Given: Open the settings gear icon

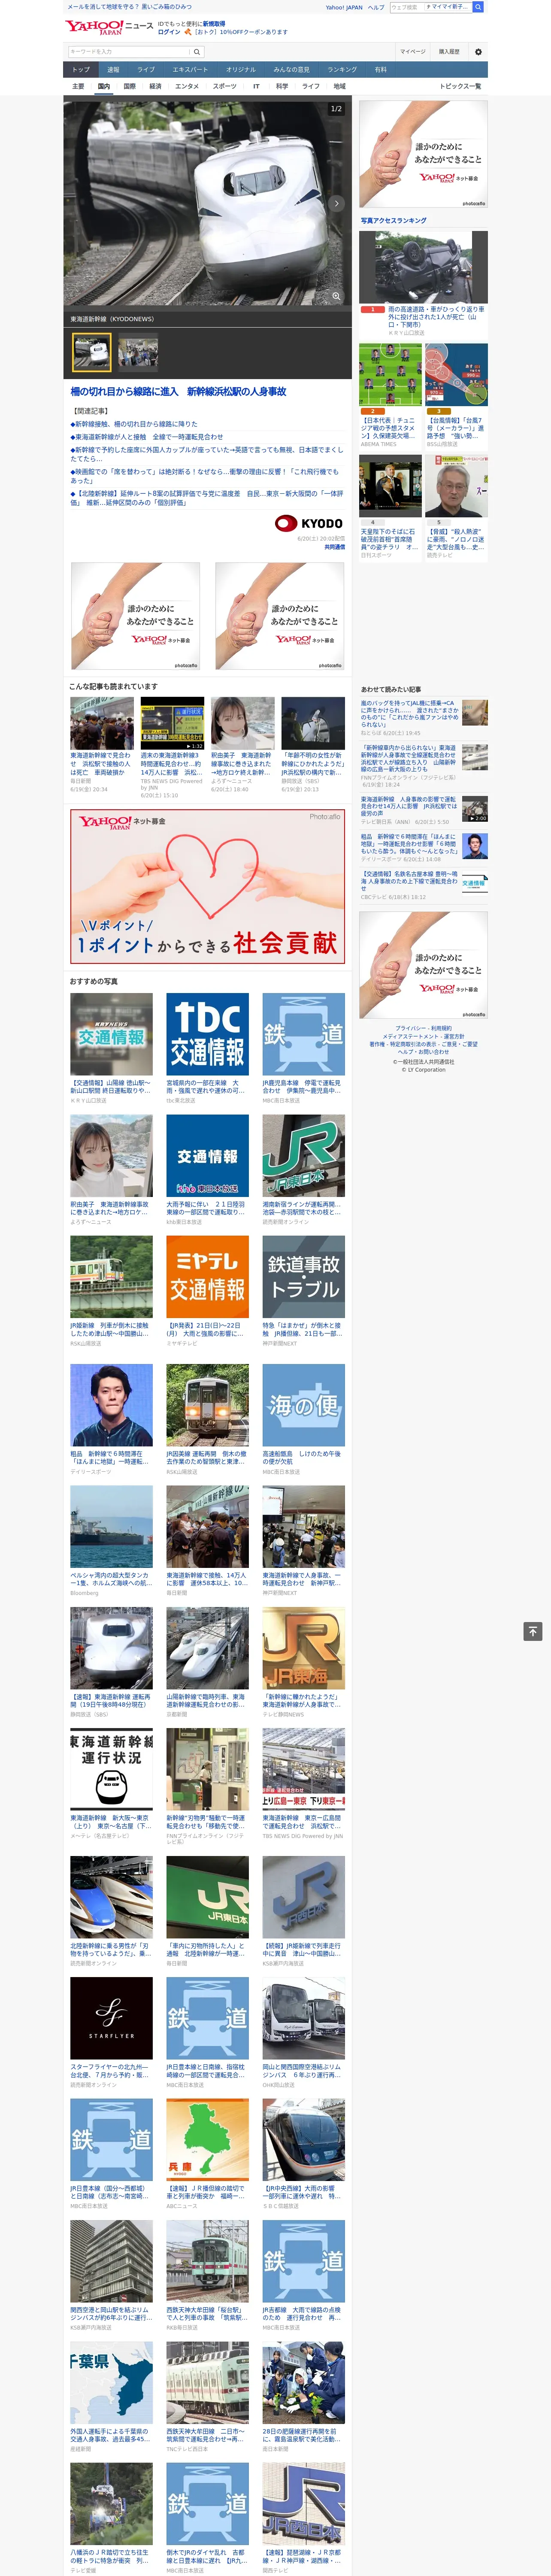Looking at the screenshot, I should pos(478,52).
